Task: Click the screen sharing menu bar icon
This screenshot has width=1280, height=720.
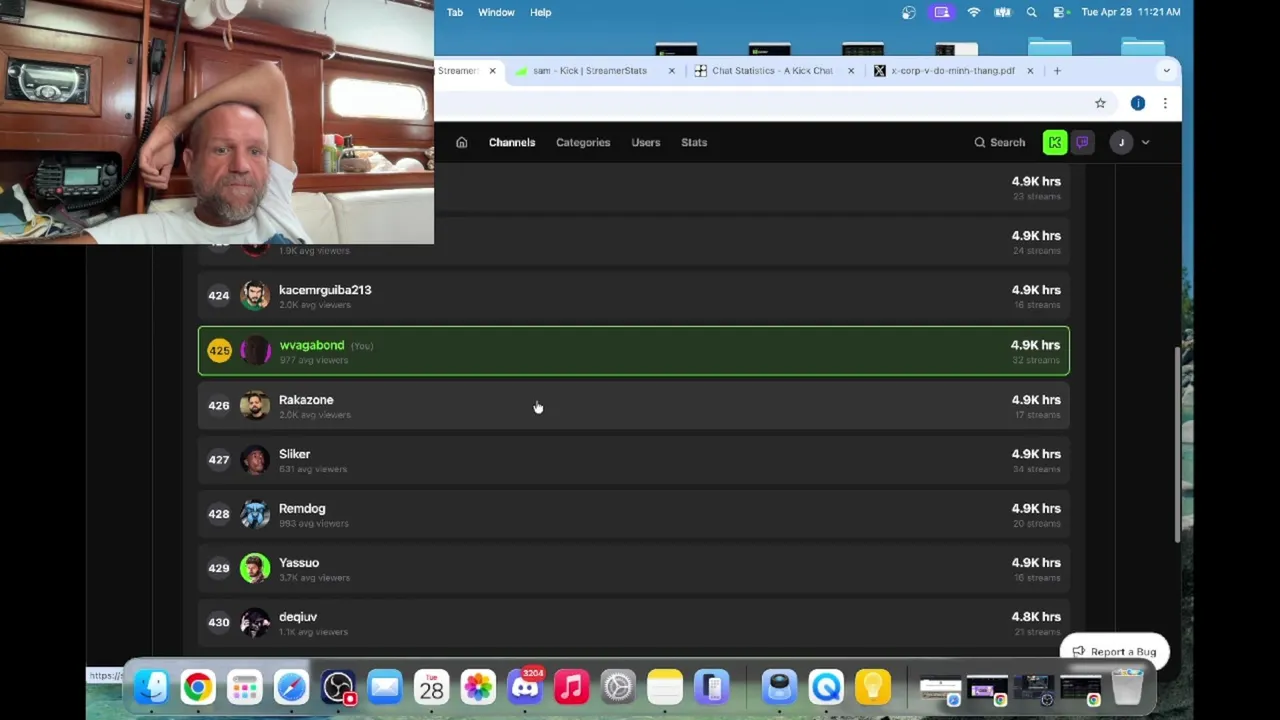Action: 941,12
